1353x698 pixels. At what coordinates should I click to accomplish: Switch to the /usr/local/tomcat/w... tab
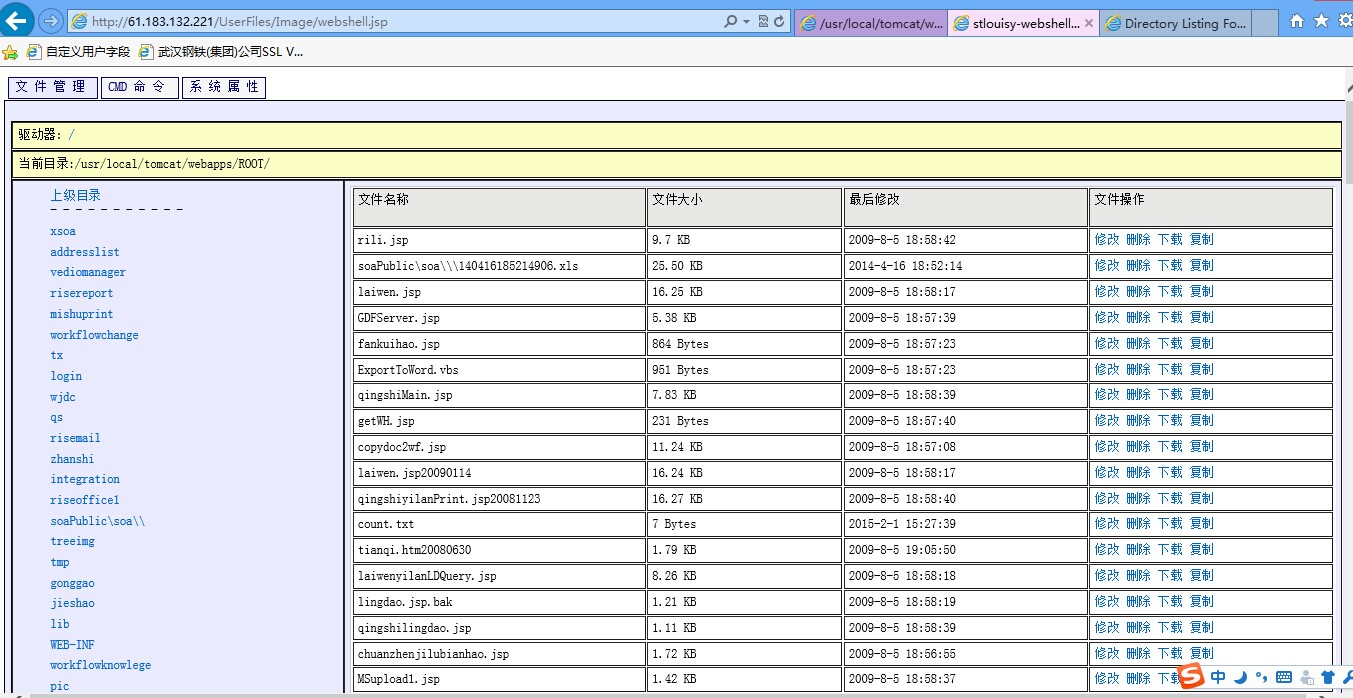tap(870, 23)
